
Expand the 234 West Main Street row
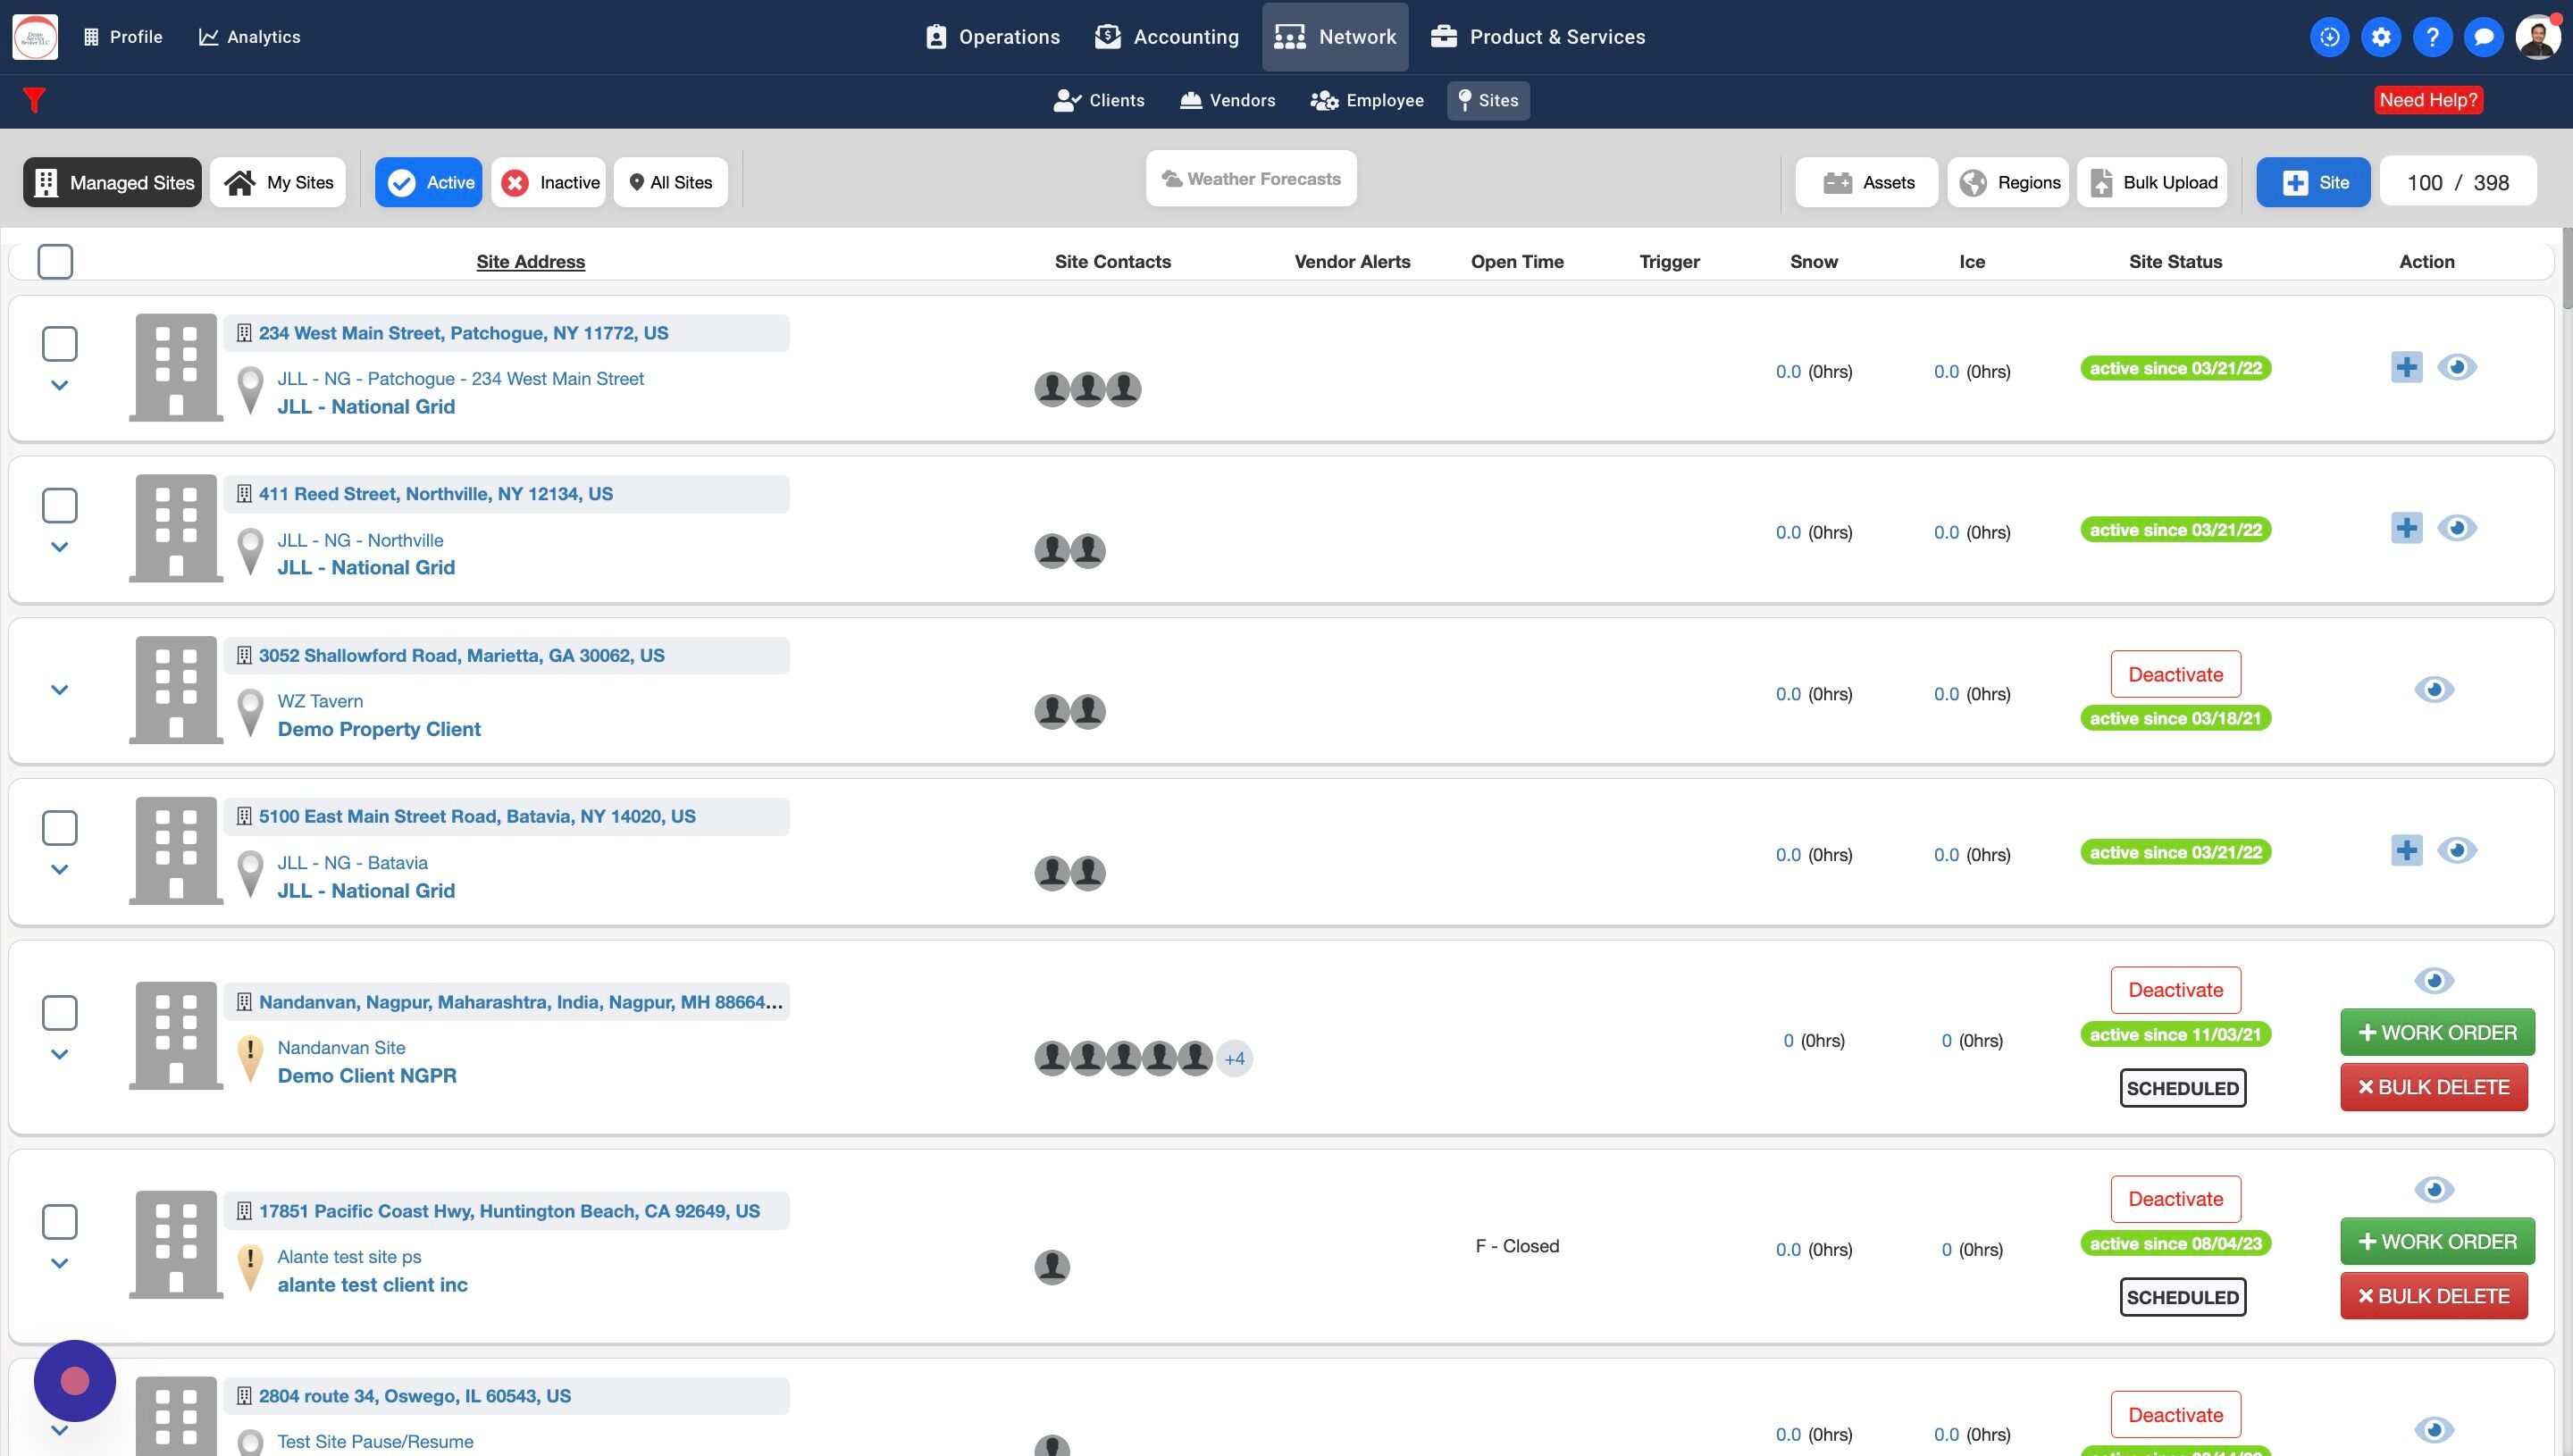tap(60, 386)
